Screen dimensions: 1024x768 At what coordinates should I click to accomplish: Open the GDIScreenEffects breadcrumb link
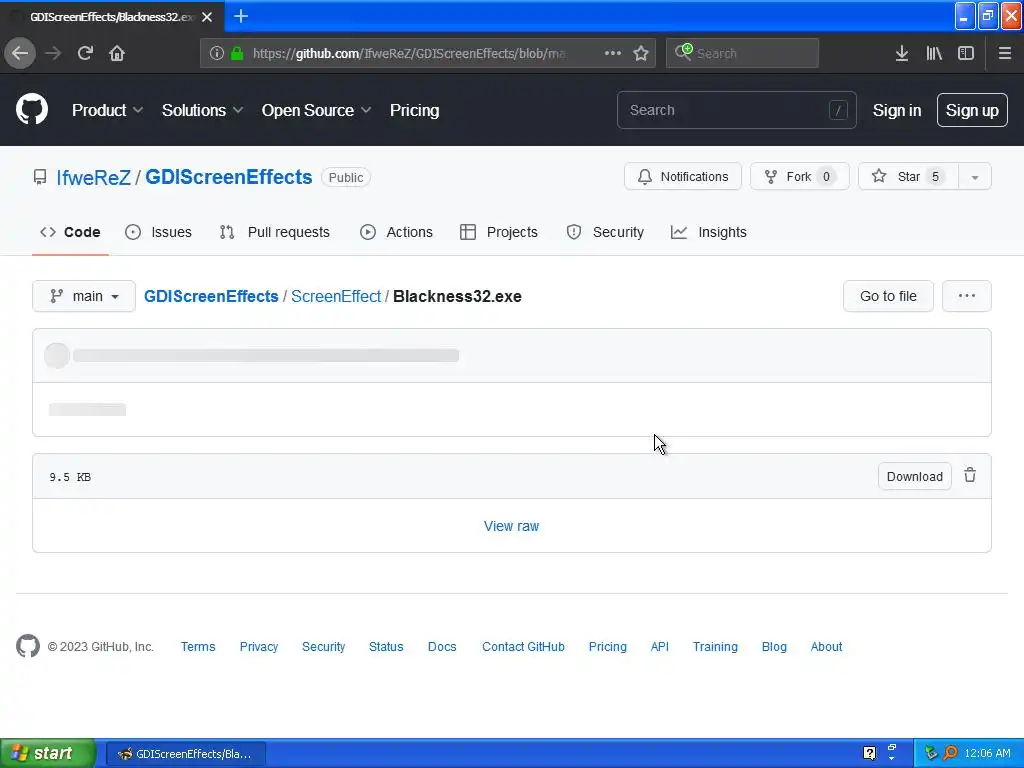(x=211, y=296)
